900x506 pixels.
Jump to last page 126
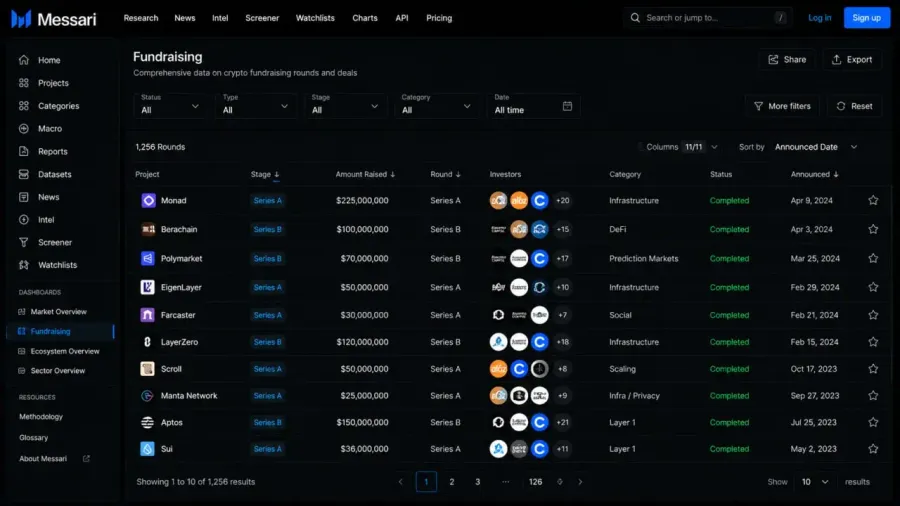click(535, 482)
